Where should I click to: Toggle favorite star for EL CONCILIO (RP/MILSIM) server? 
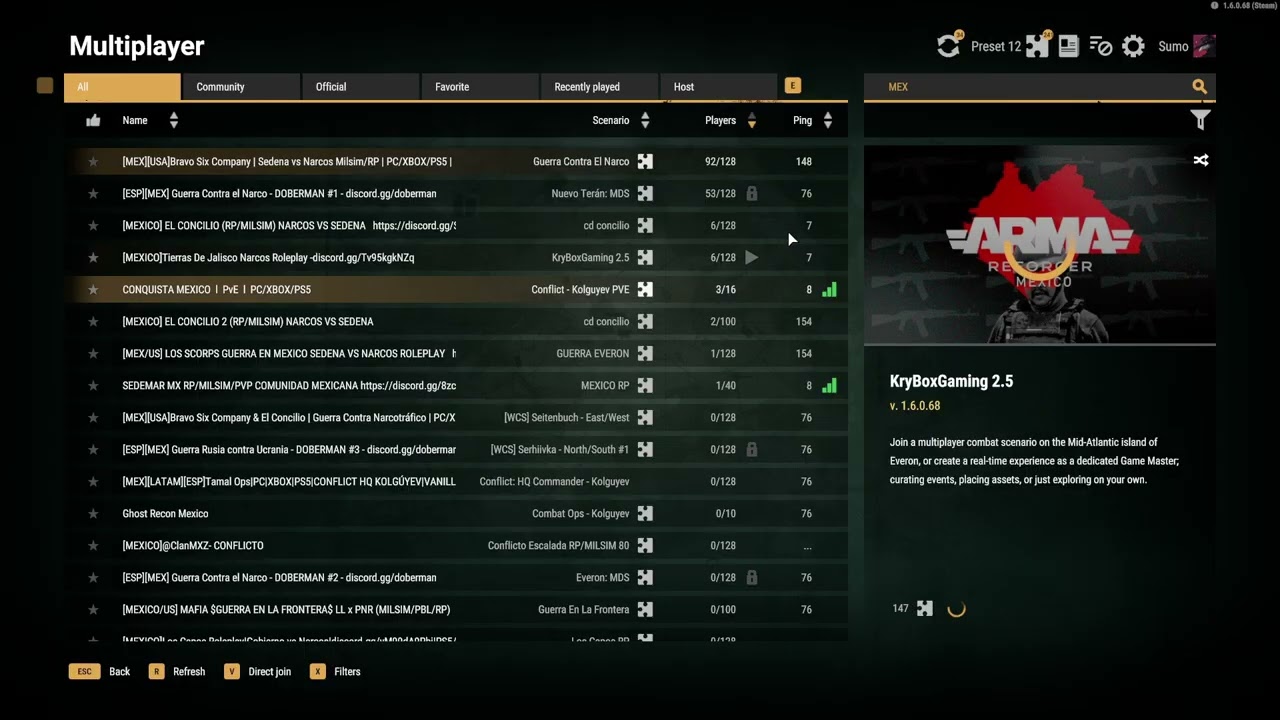(x=93, y=225)
